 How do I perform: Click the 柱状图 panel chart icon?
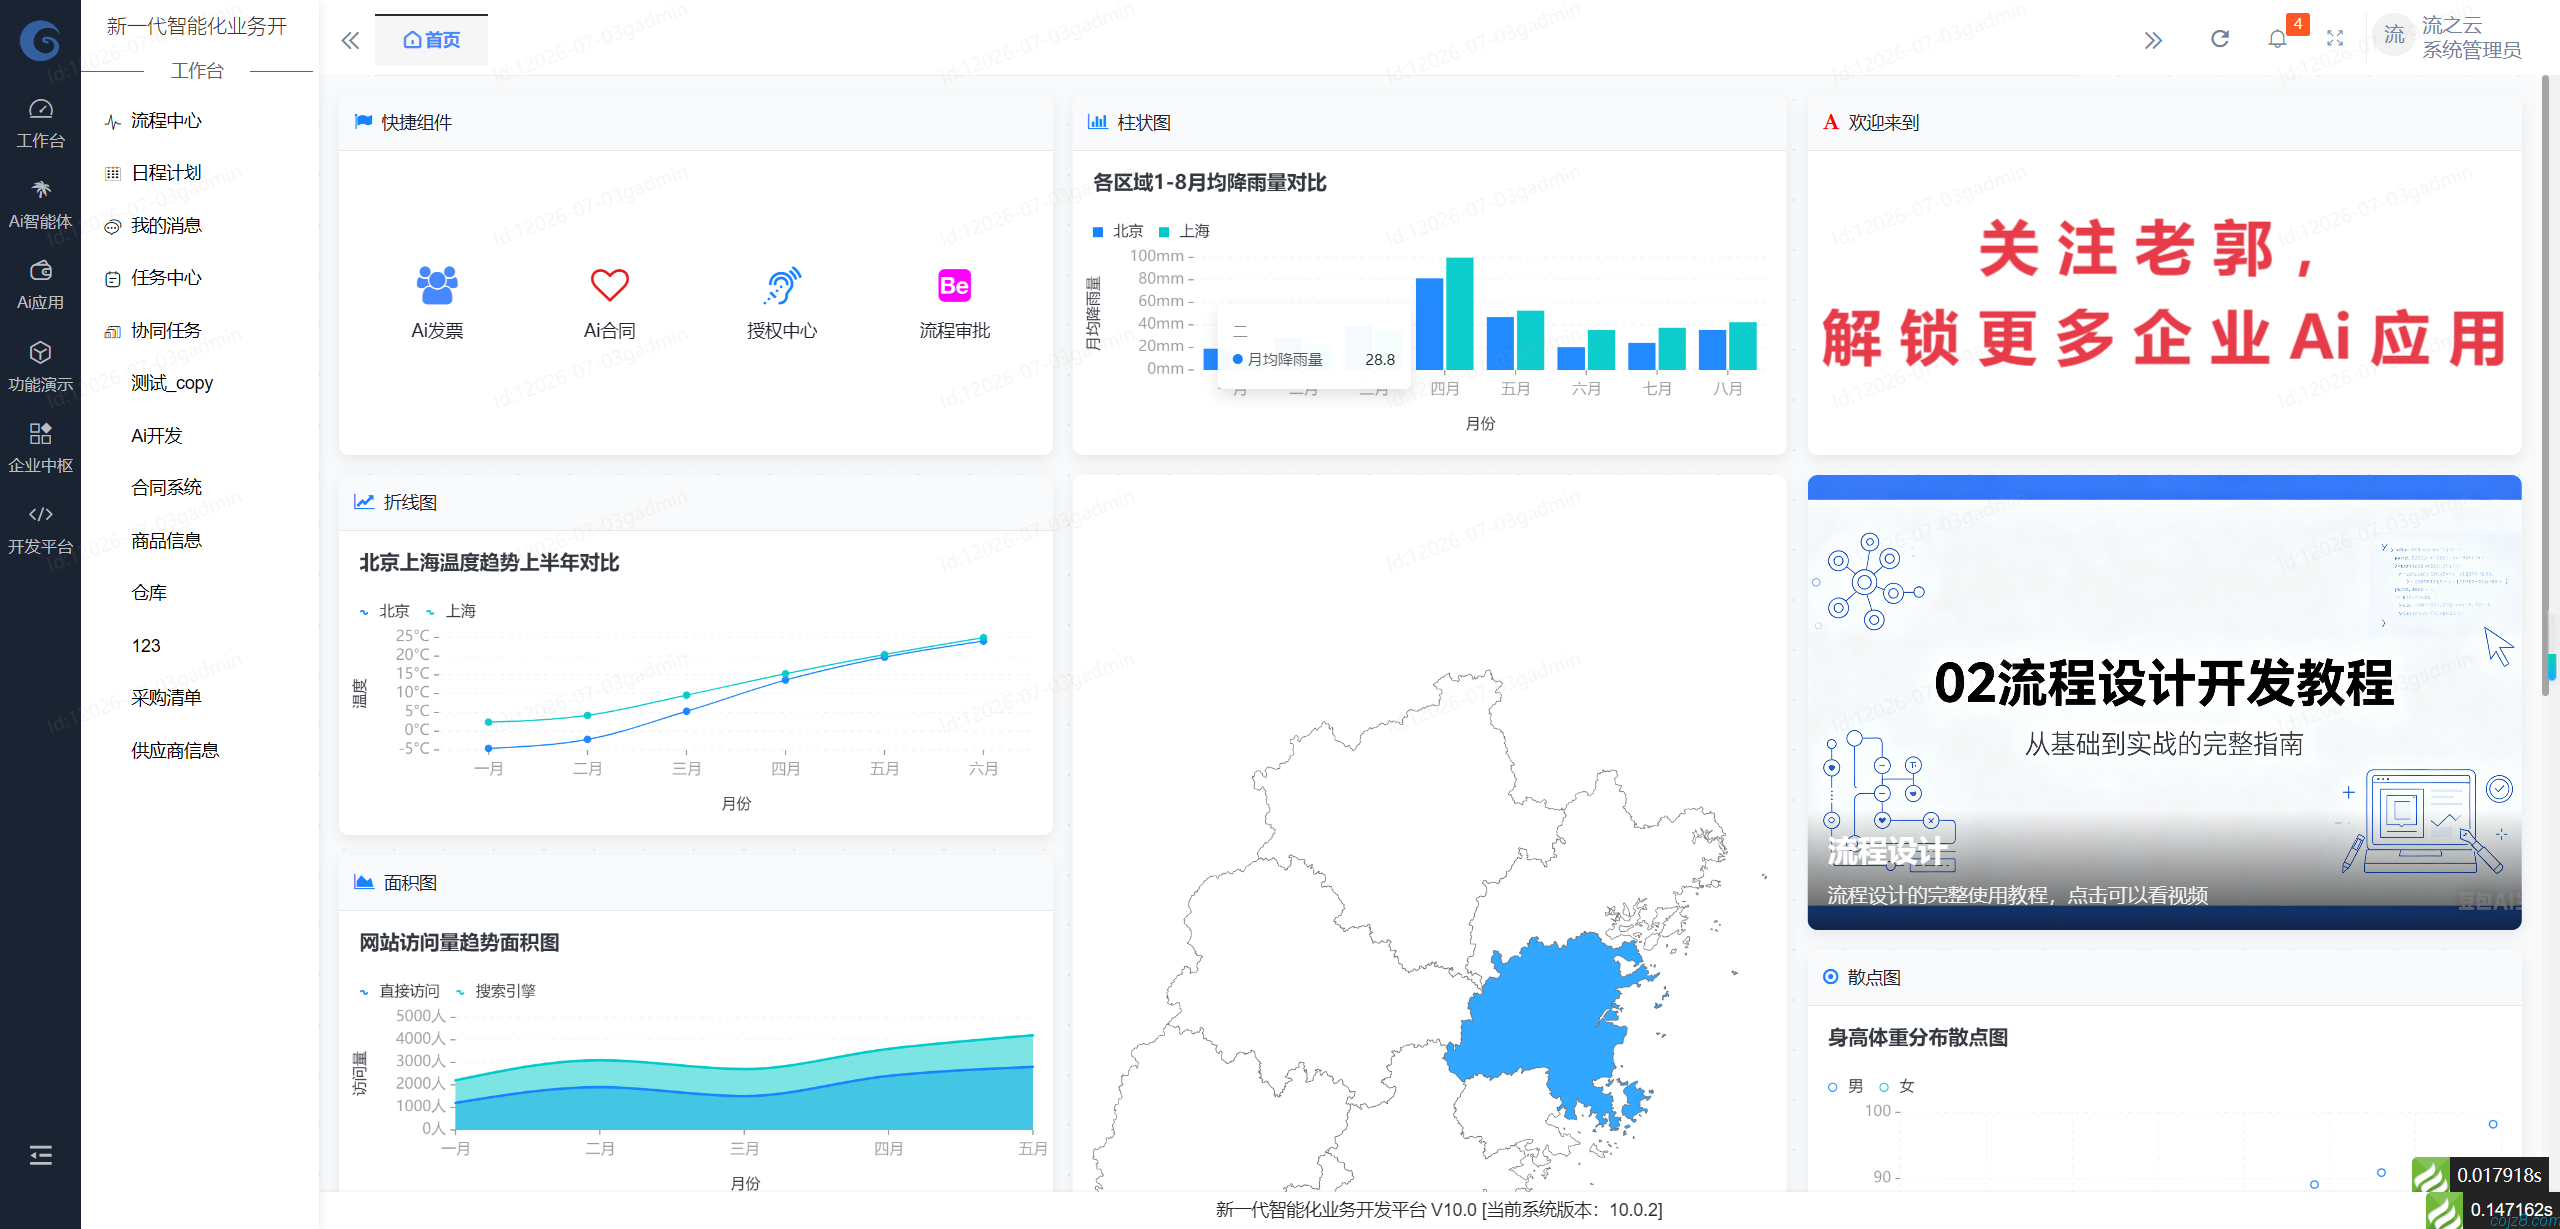1097,122
